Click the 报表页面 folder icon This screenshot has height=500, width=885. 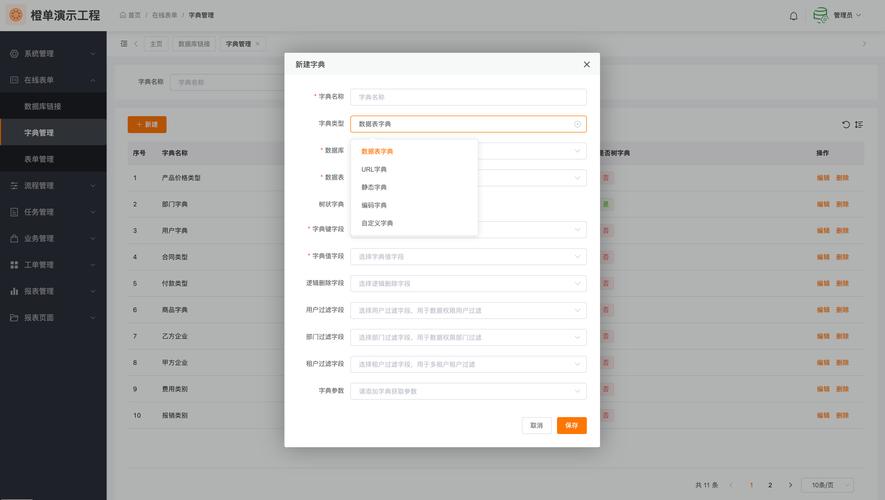(x=14, y=318)
